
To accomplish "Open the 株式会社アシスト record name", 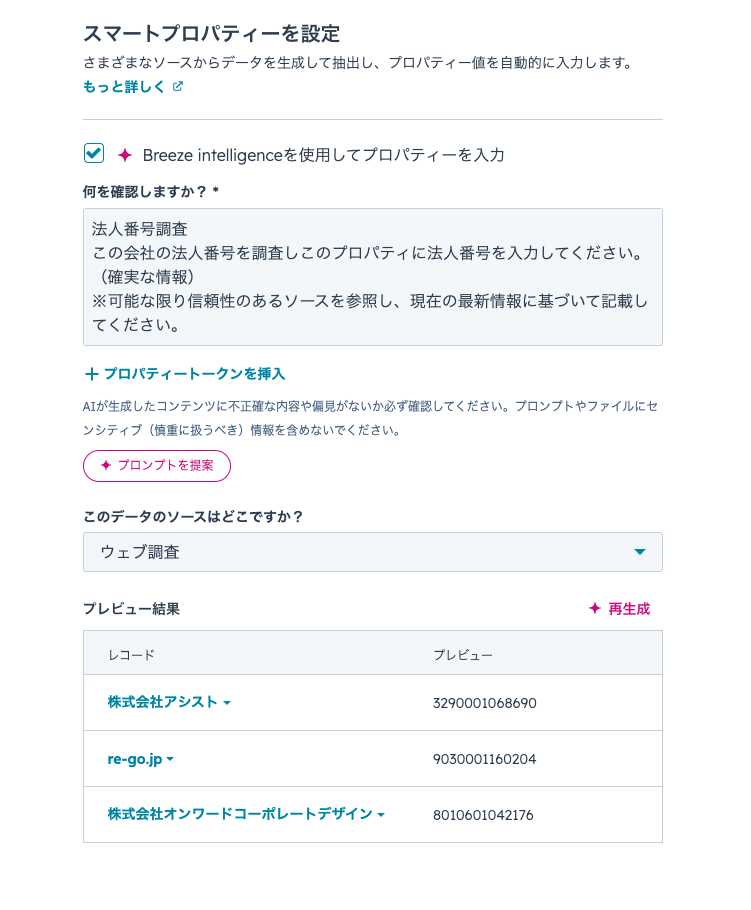I will click(x=163, y=702).
